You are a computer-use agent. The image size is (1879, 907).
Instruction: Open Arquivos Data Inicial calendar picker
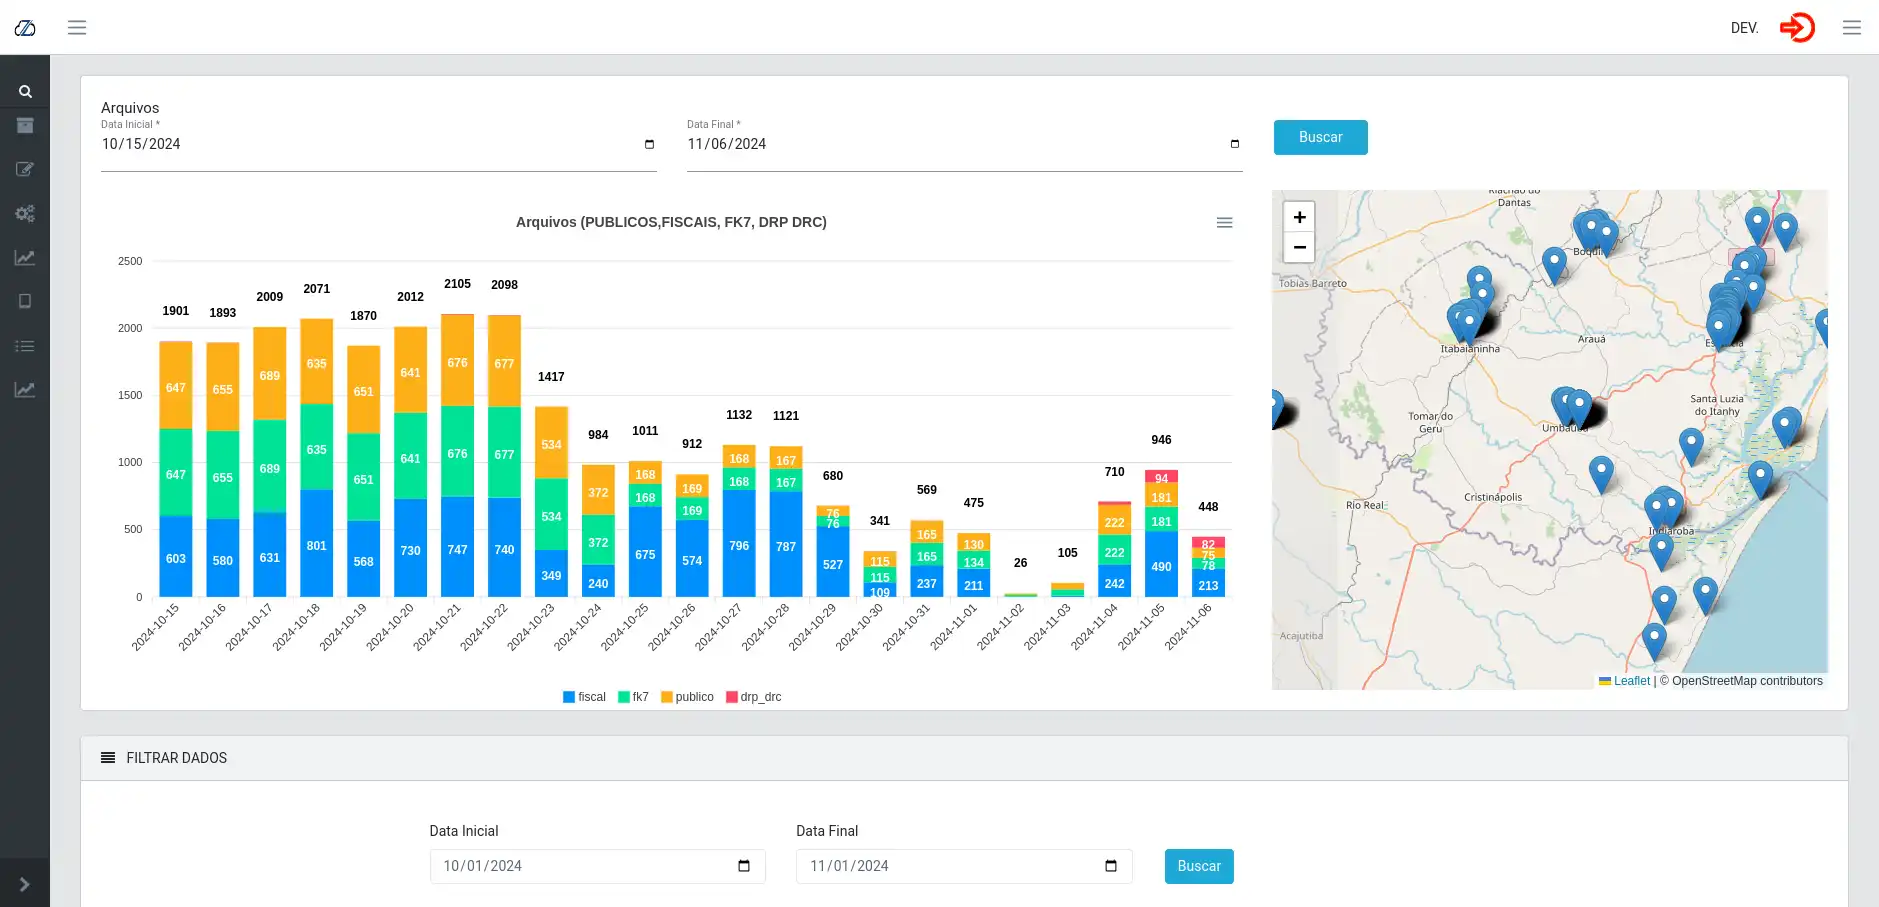coord(649,144)
